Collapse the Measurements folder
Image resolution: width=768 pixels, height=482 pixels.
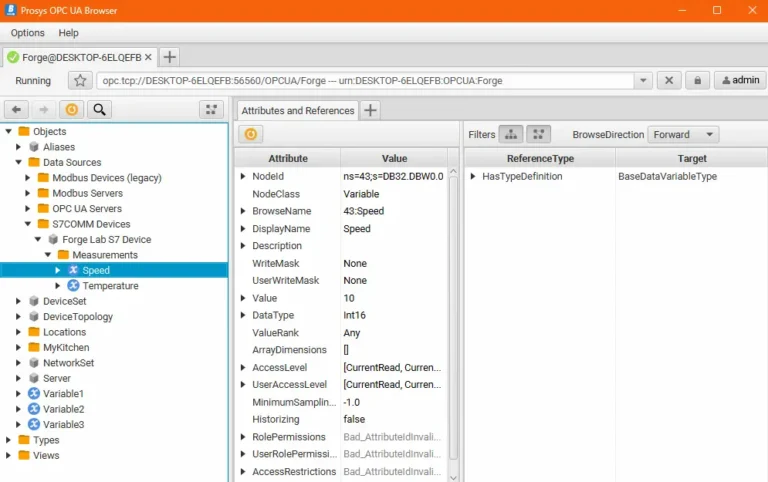(x=48, y=255)
